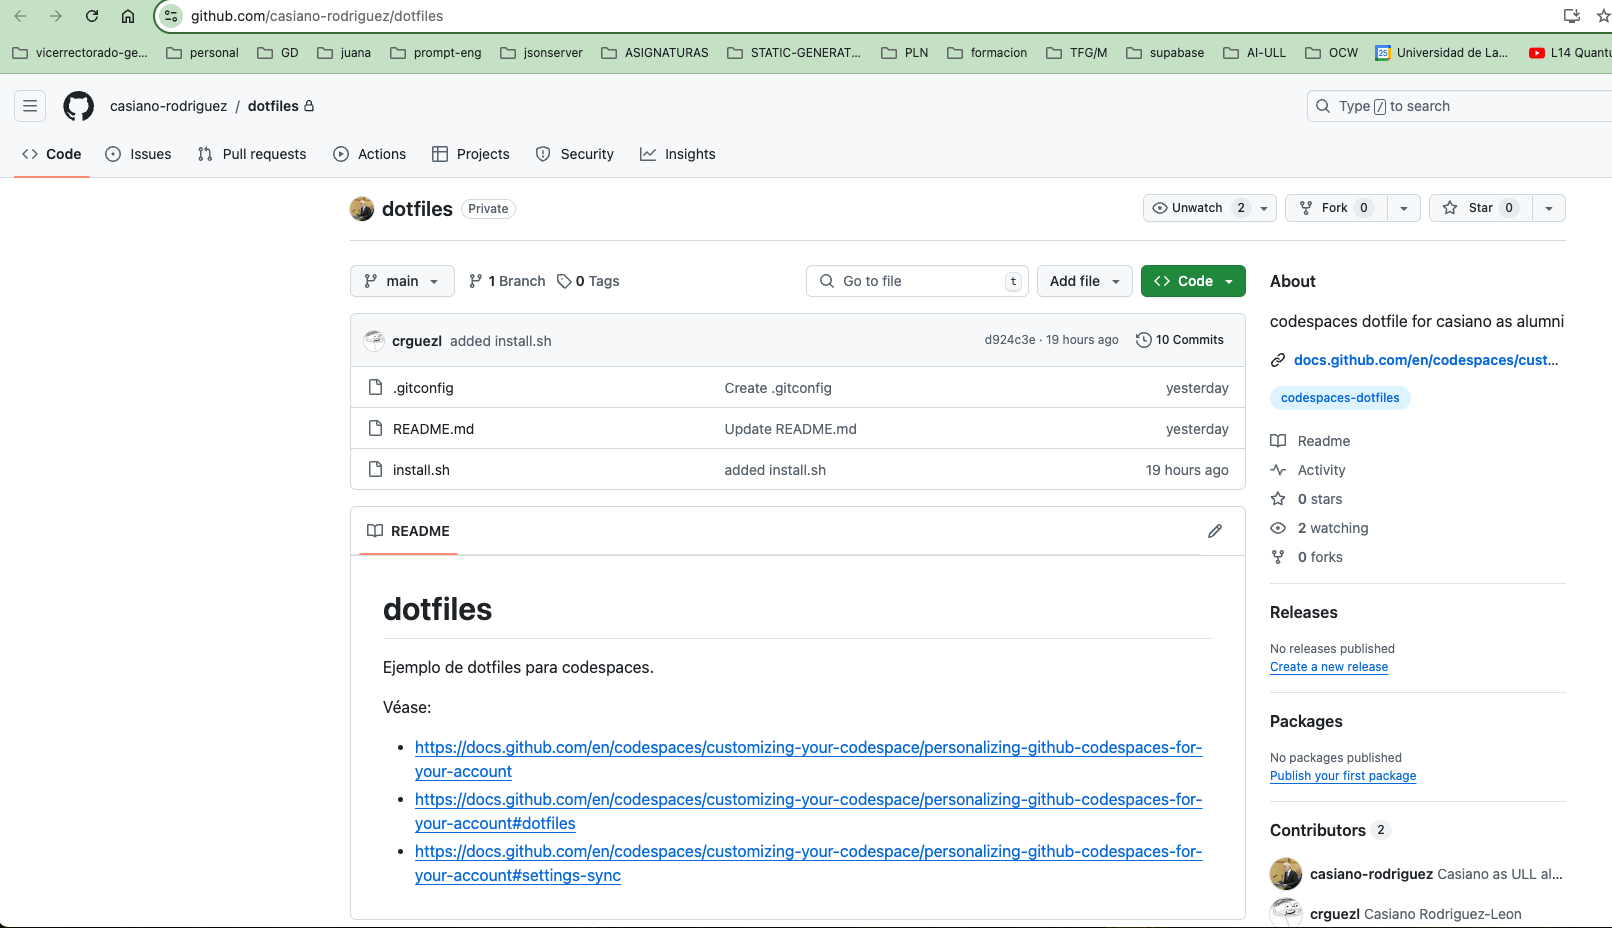Image resolution: width=1612 pixels, height=928 pixels.
Task: Open the Security tab
Action: 575,154
